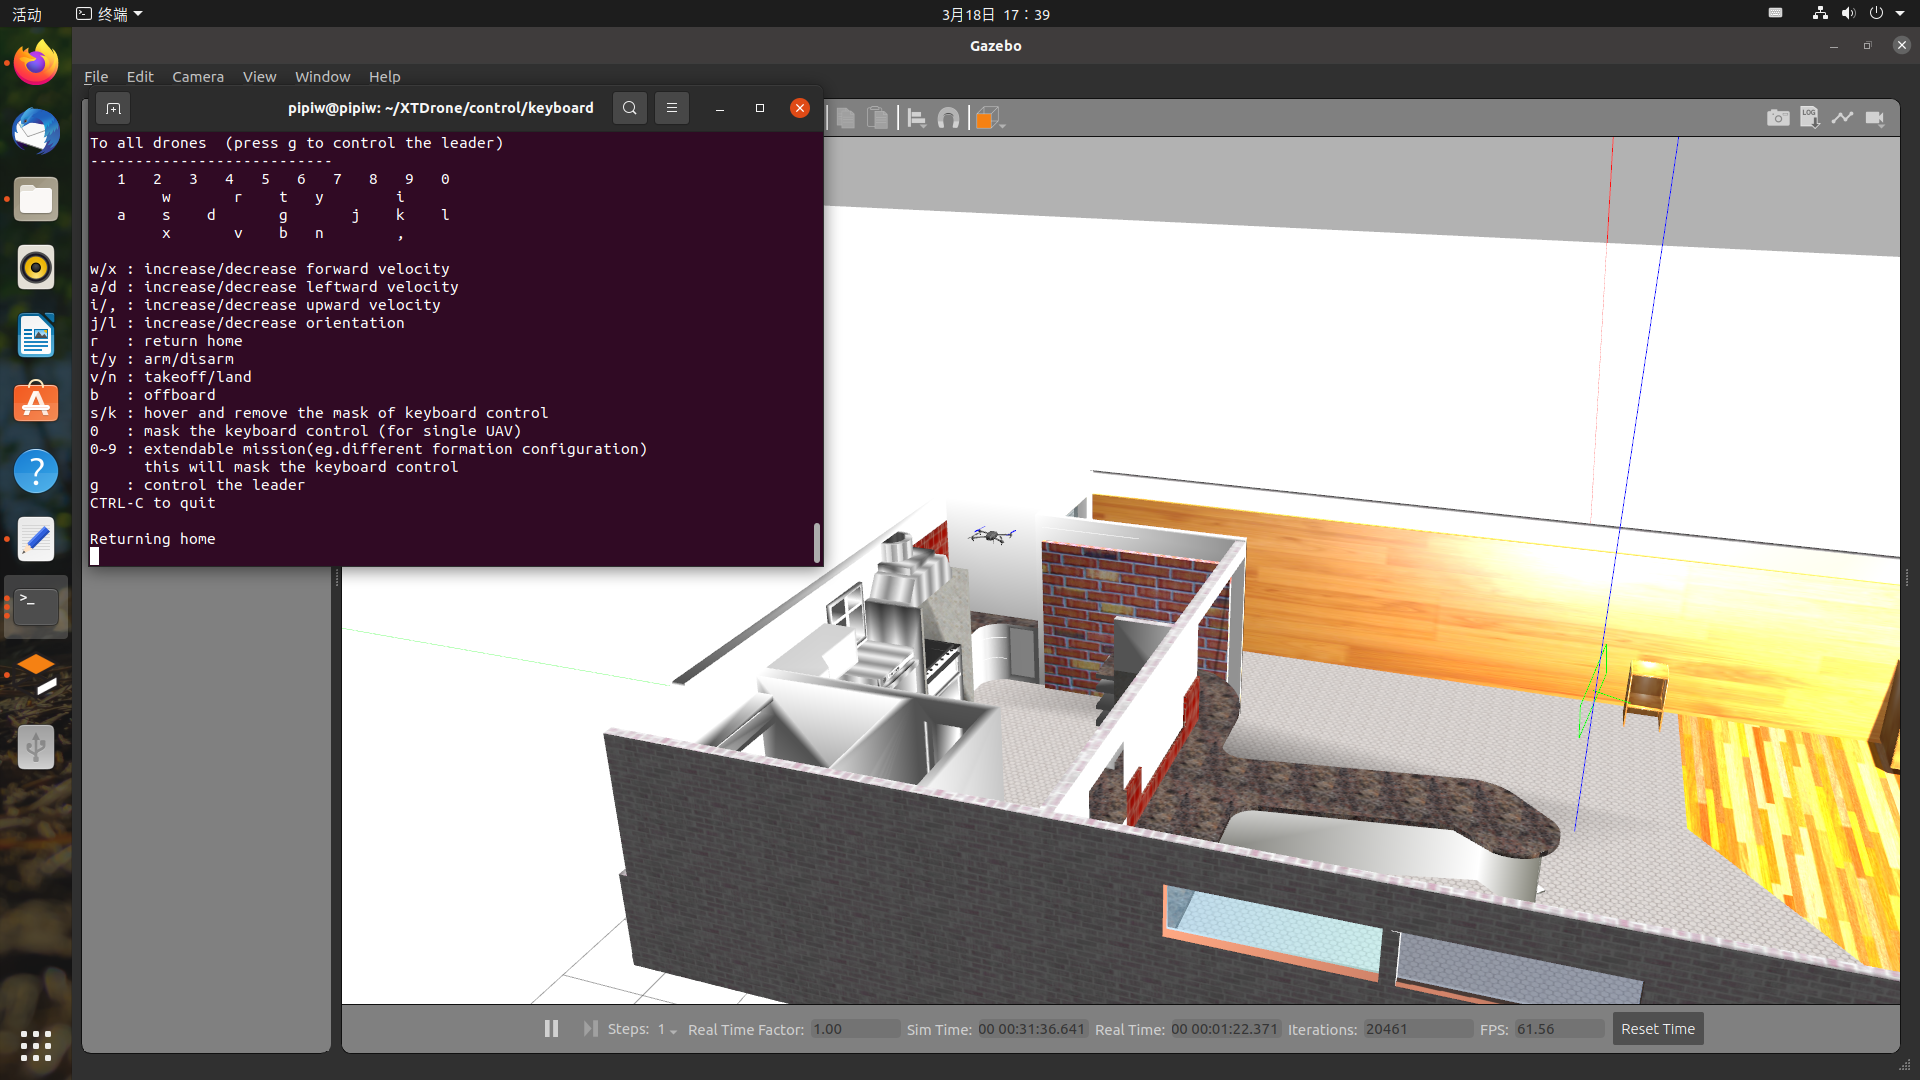Open the Window menu
The height and width of the screenshot is (1080, 1920).
[x=322, y=77]
